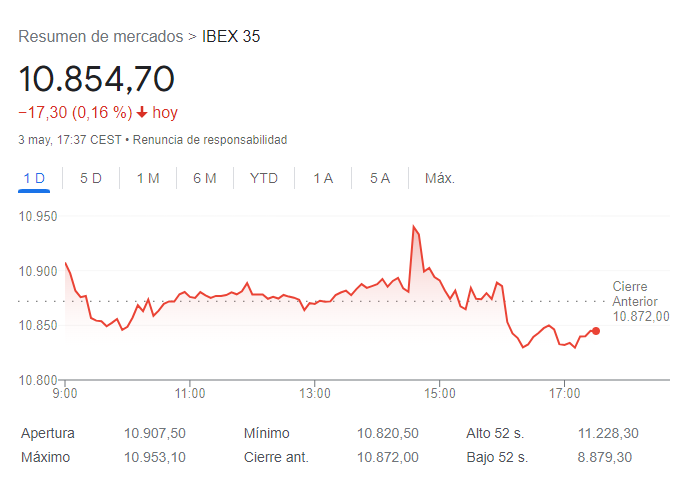The height and width of the screenshot is (478, 696).
Task: Show the 6 M chart range
Action: pyautogui.click(x=205, y=178)
